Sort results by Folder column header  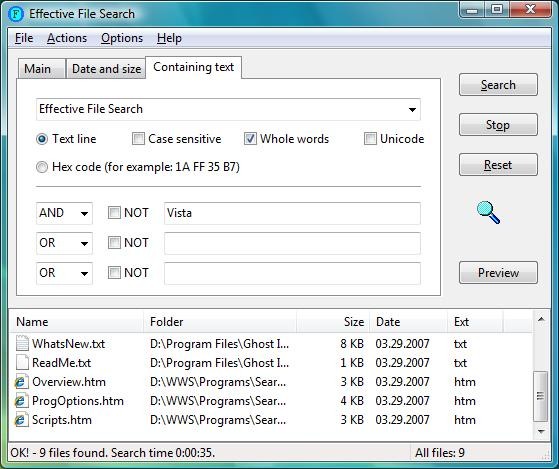[x=220, y=321]
